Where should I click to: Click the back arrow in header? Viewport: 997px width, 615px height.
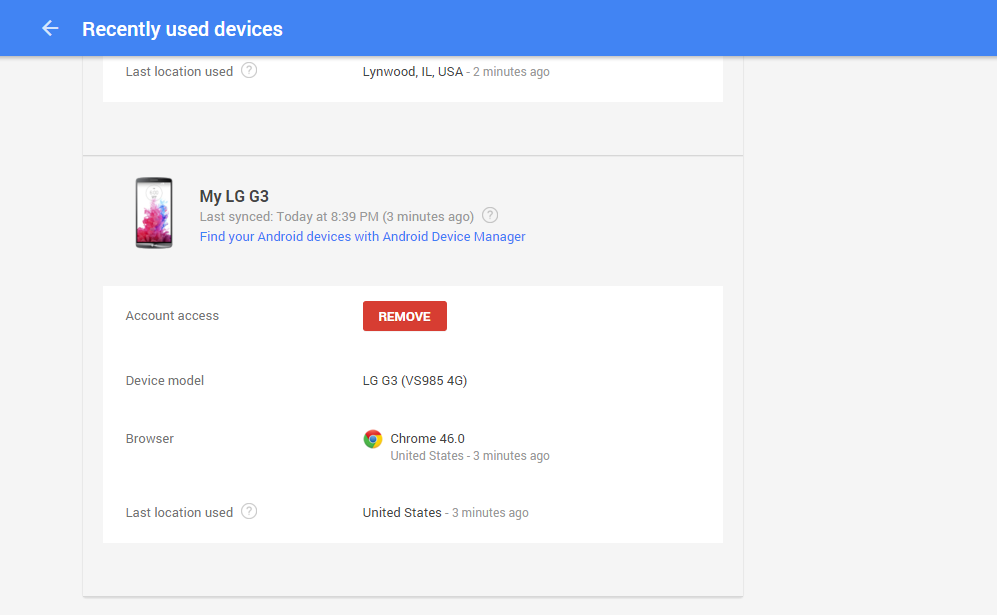(x=50, y=28)
